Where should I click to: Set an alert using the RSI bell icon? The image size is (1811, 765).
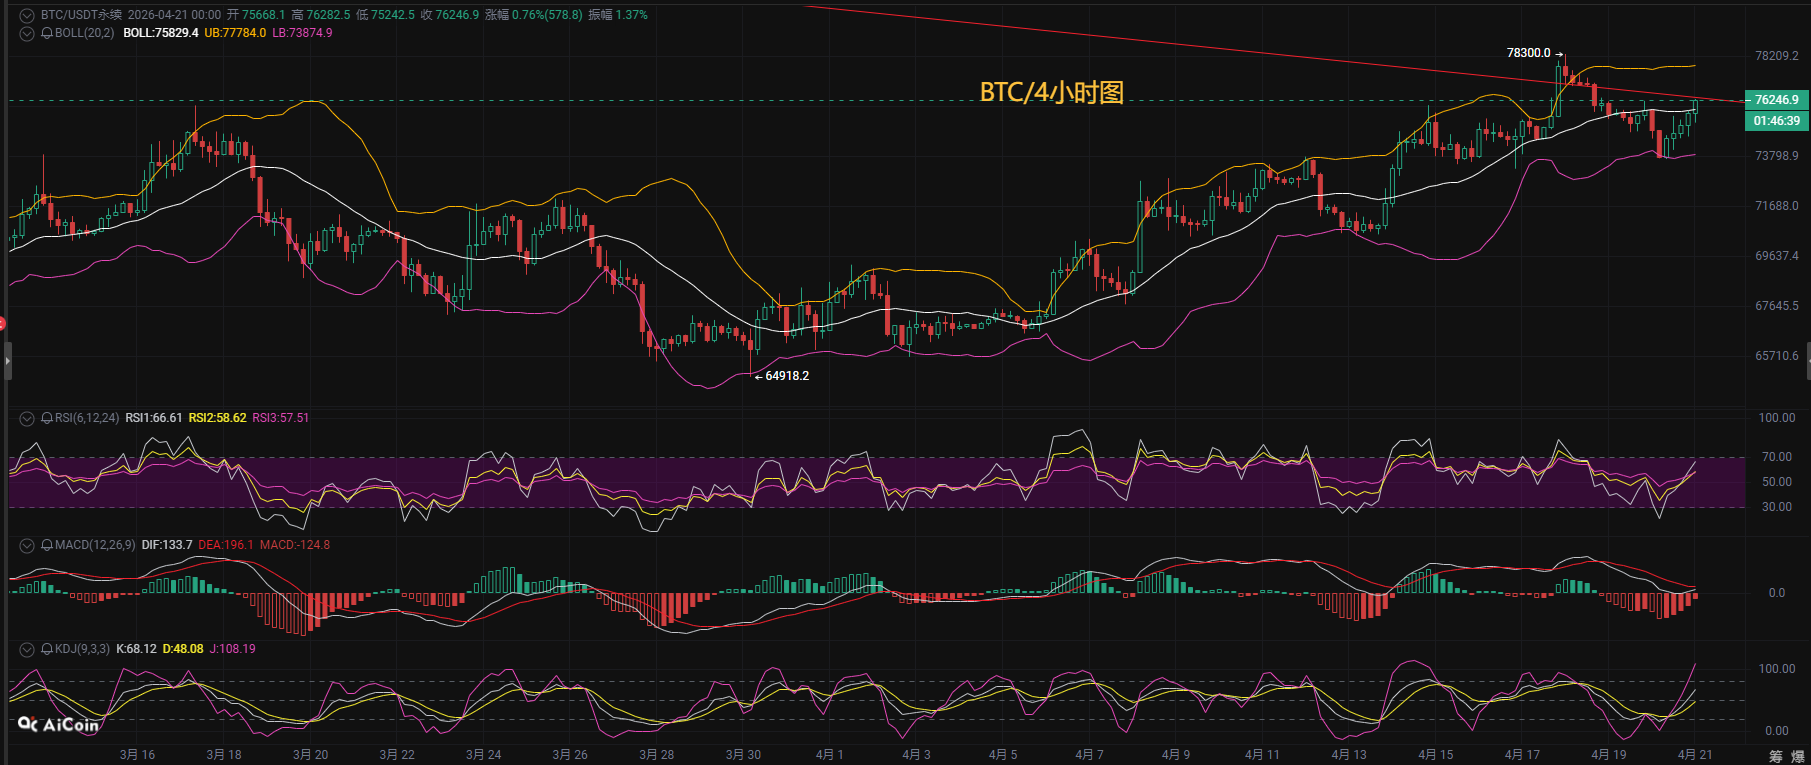tap(47, 418)
